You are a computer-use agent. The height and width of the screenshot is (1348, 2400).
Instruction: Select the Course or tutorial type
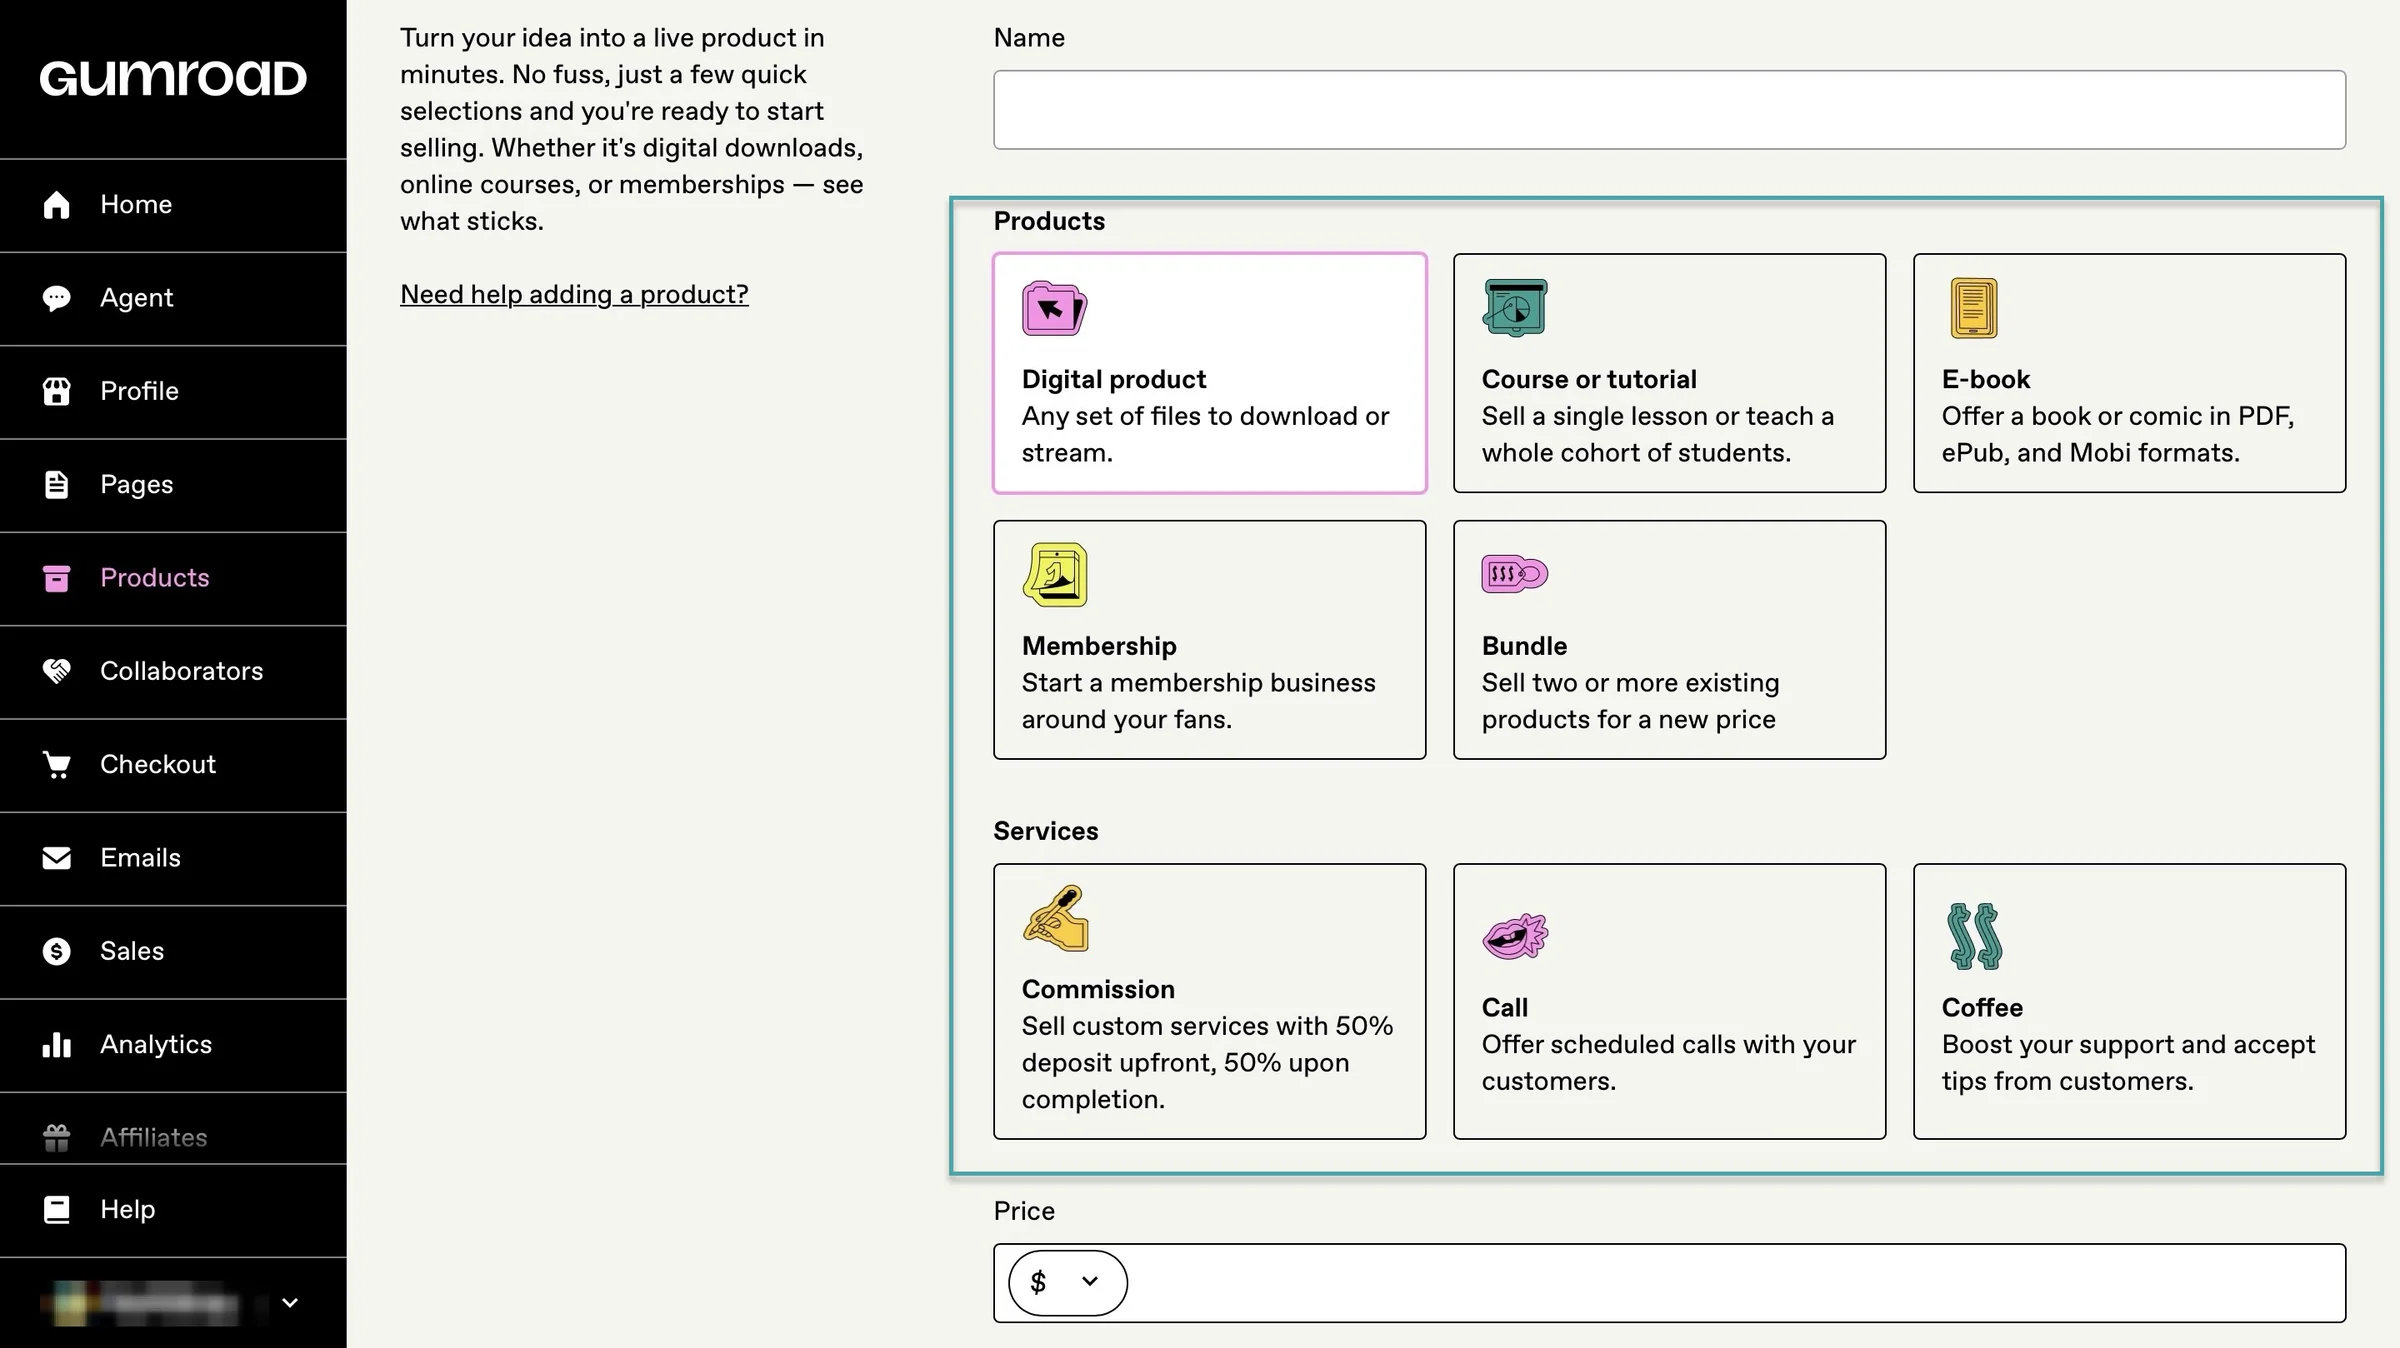(x=1669, y=373)
